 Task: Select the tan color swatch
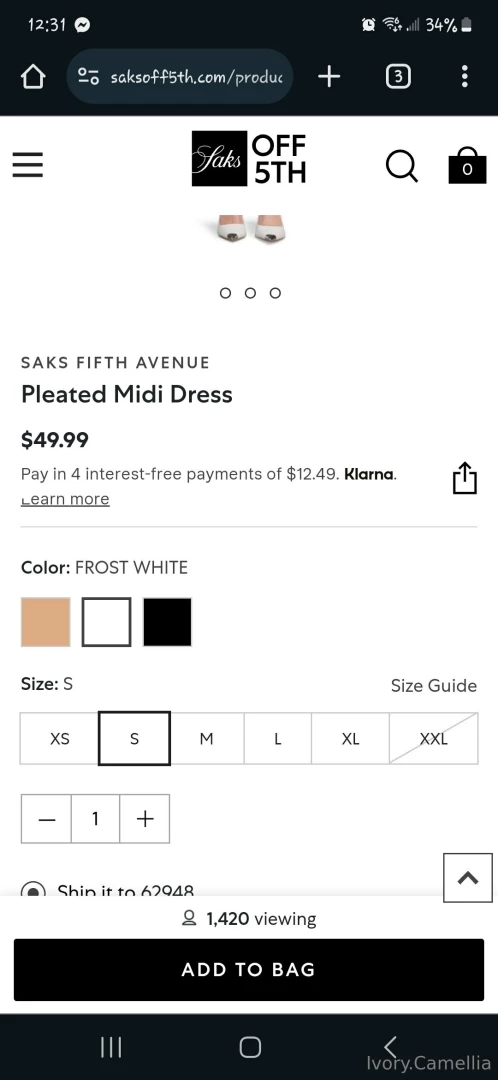(45, 622)
